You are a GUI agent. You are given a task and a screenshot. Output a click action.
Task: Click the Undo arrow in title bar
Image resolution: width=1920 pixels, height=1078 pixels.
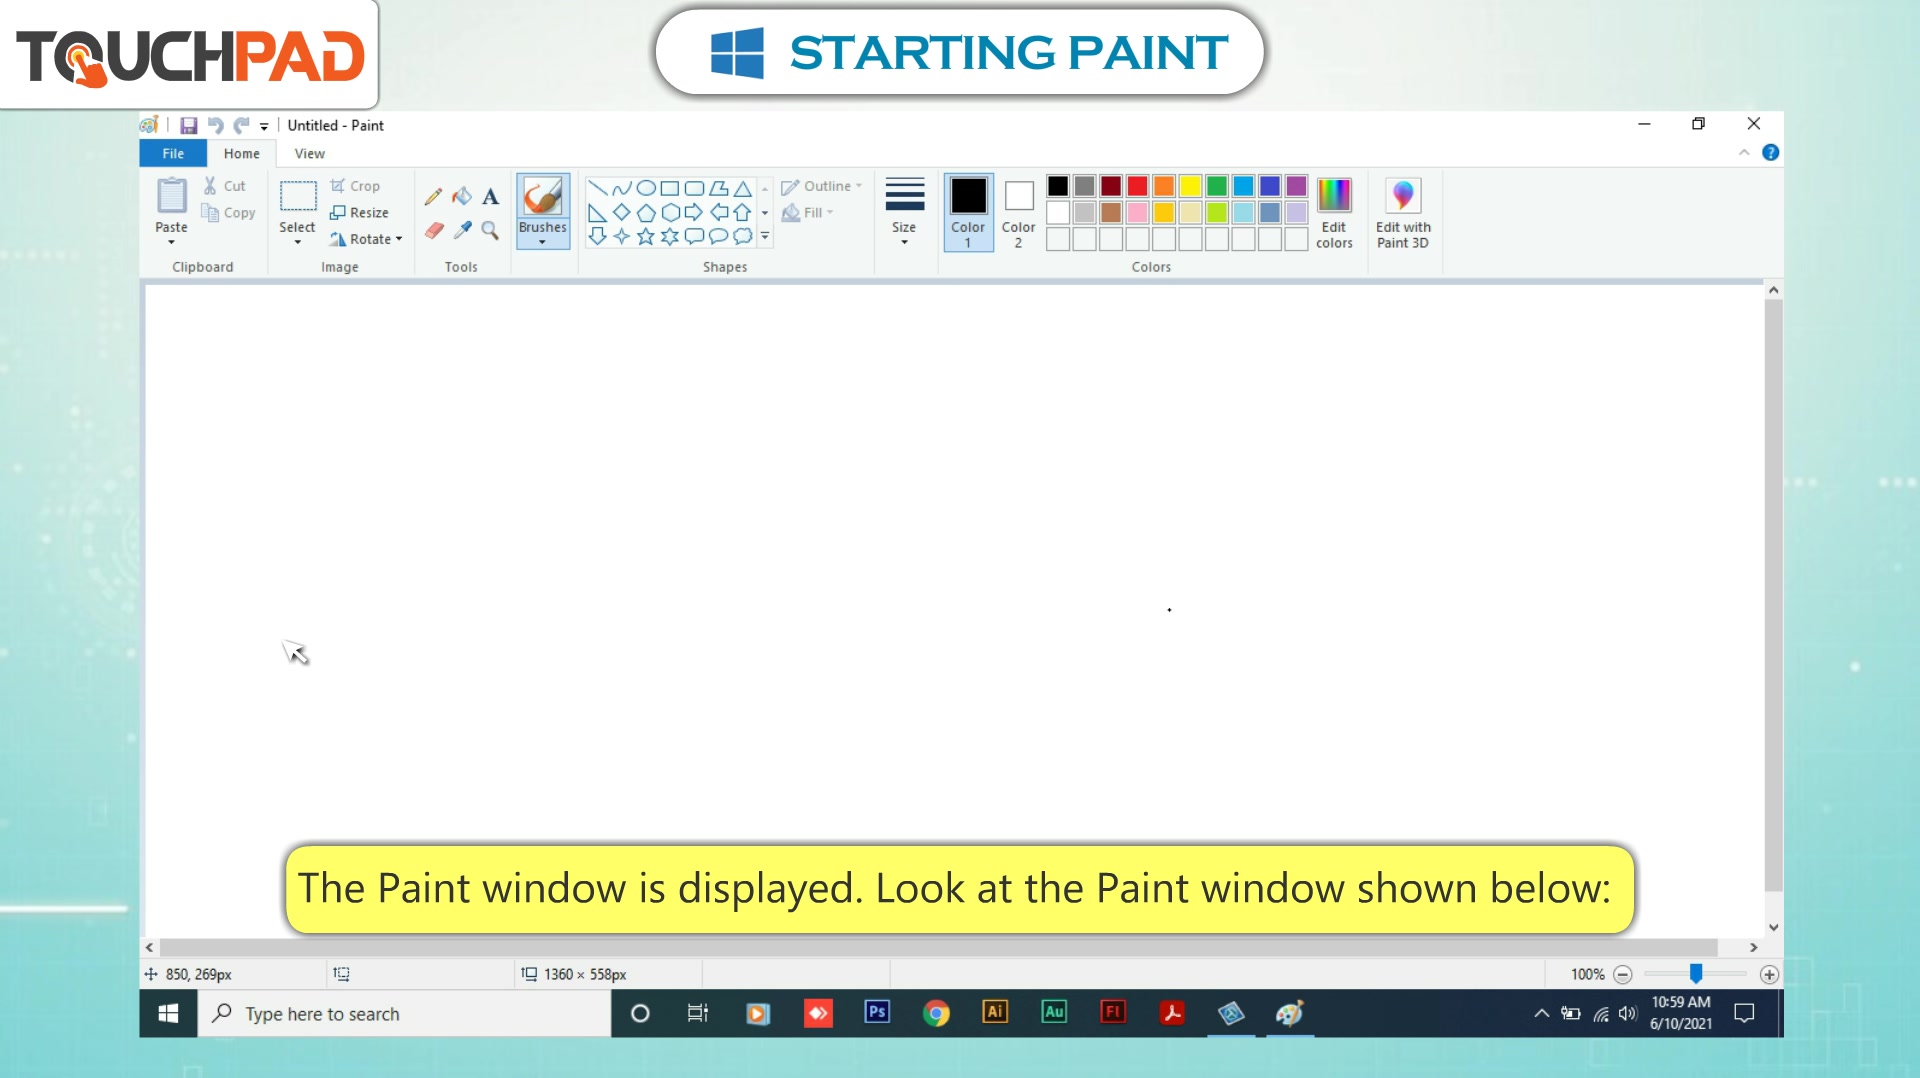click(215, 125)
